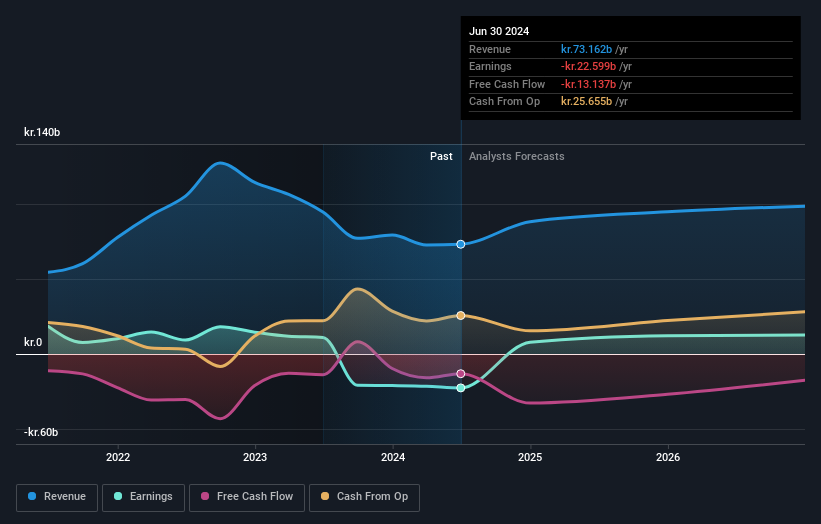Select the Earnings data point marker
821x524 pixels.
(x=461, y=388)
